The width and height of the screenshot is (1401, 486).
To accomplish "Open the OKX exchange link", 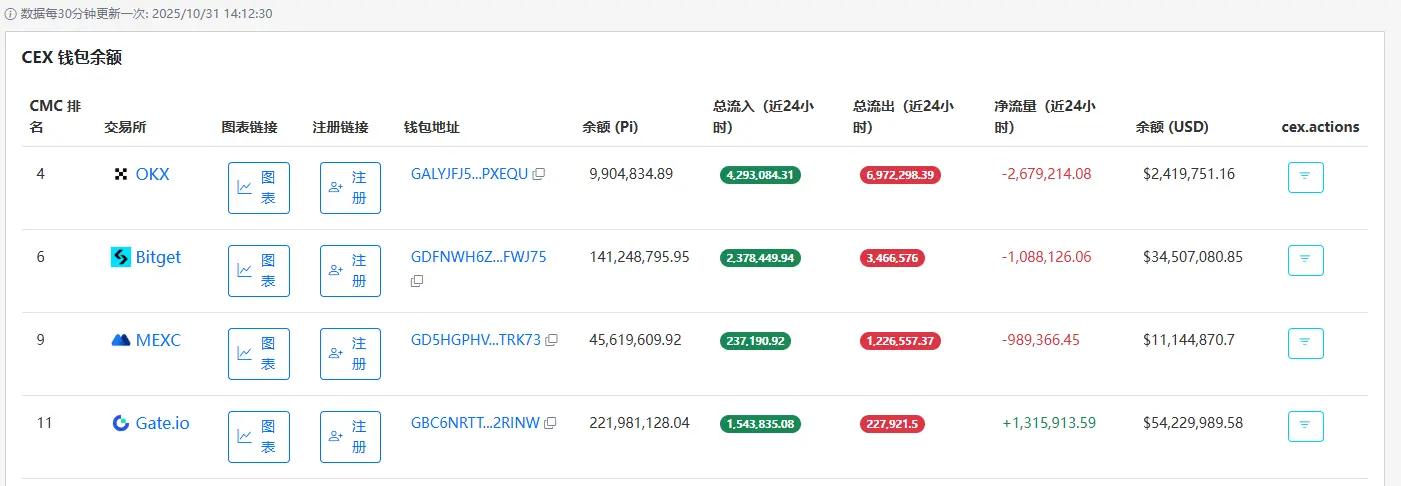I will coord(153,174).
